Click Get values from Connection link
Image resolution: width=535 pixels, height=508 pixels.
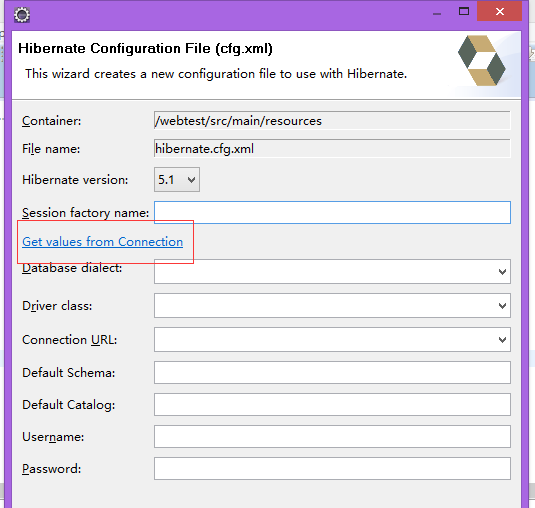click(103, 242)
